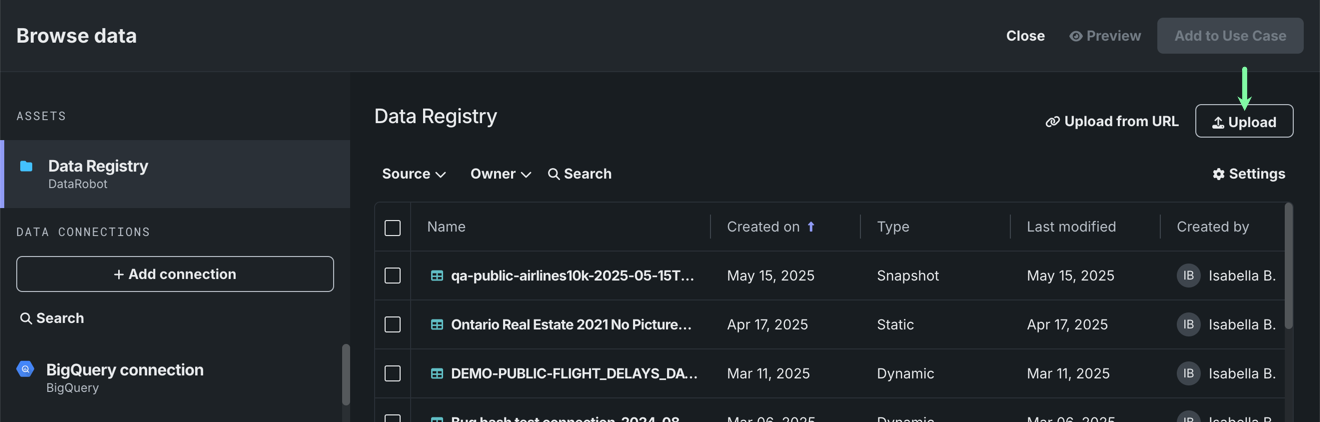Click the dataset icon for qa-public-airlines10k
This screenshot has height=422, width=1320.
tap(437, 276)
